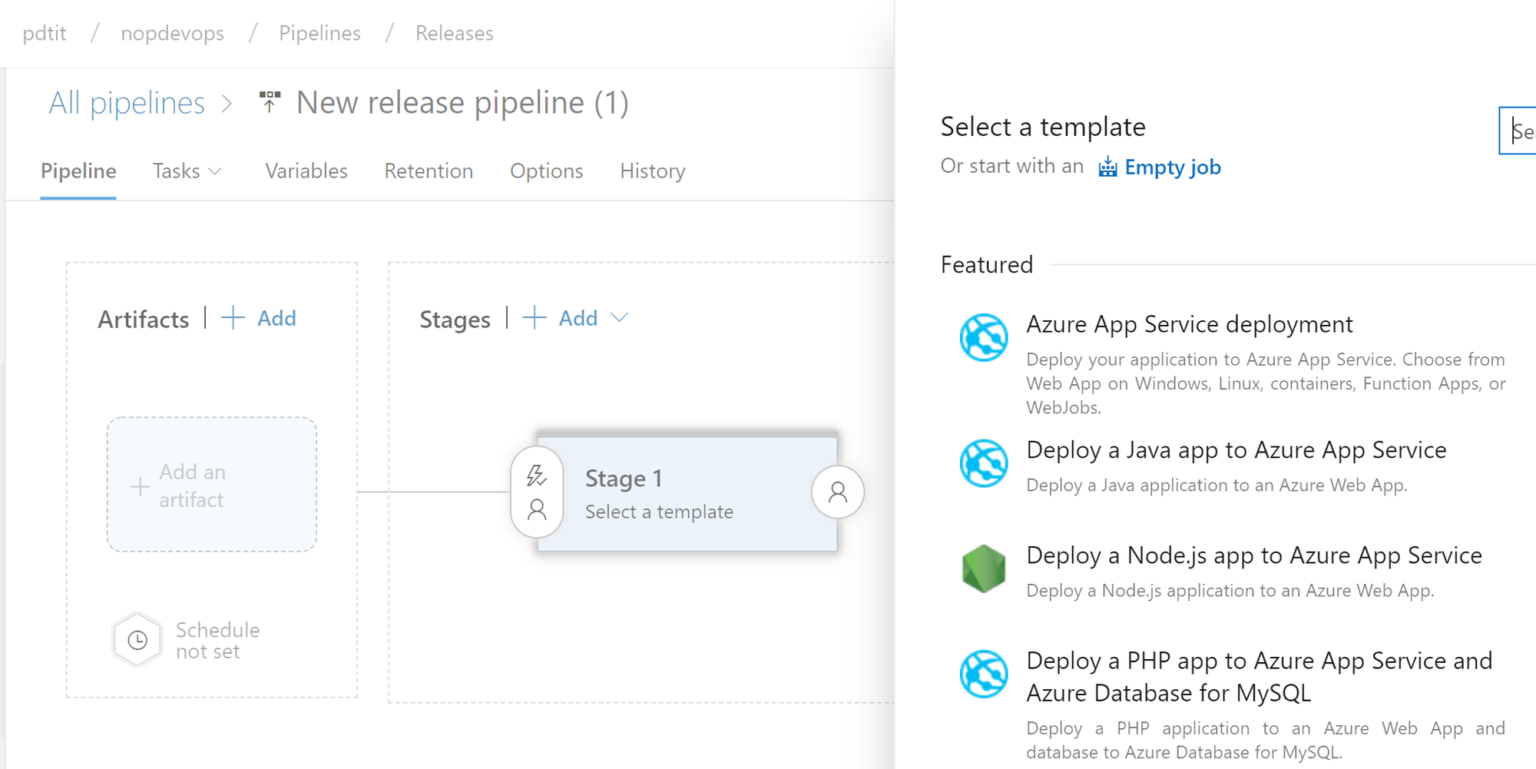1536x769 pixels.
Task: Click the schedule clock icon below Artifacts
Action: [137, 640]
